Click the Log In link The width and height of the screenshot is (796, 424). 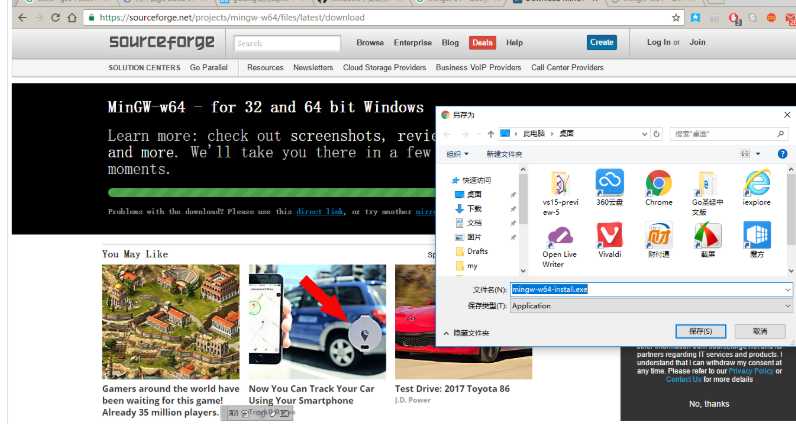pyautogui.click(x=658, y=43)
